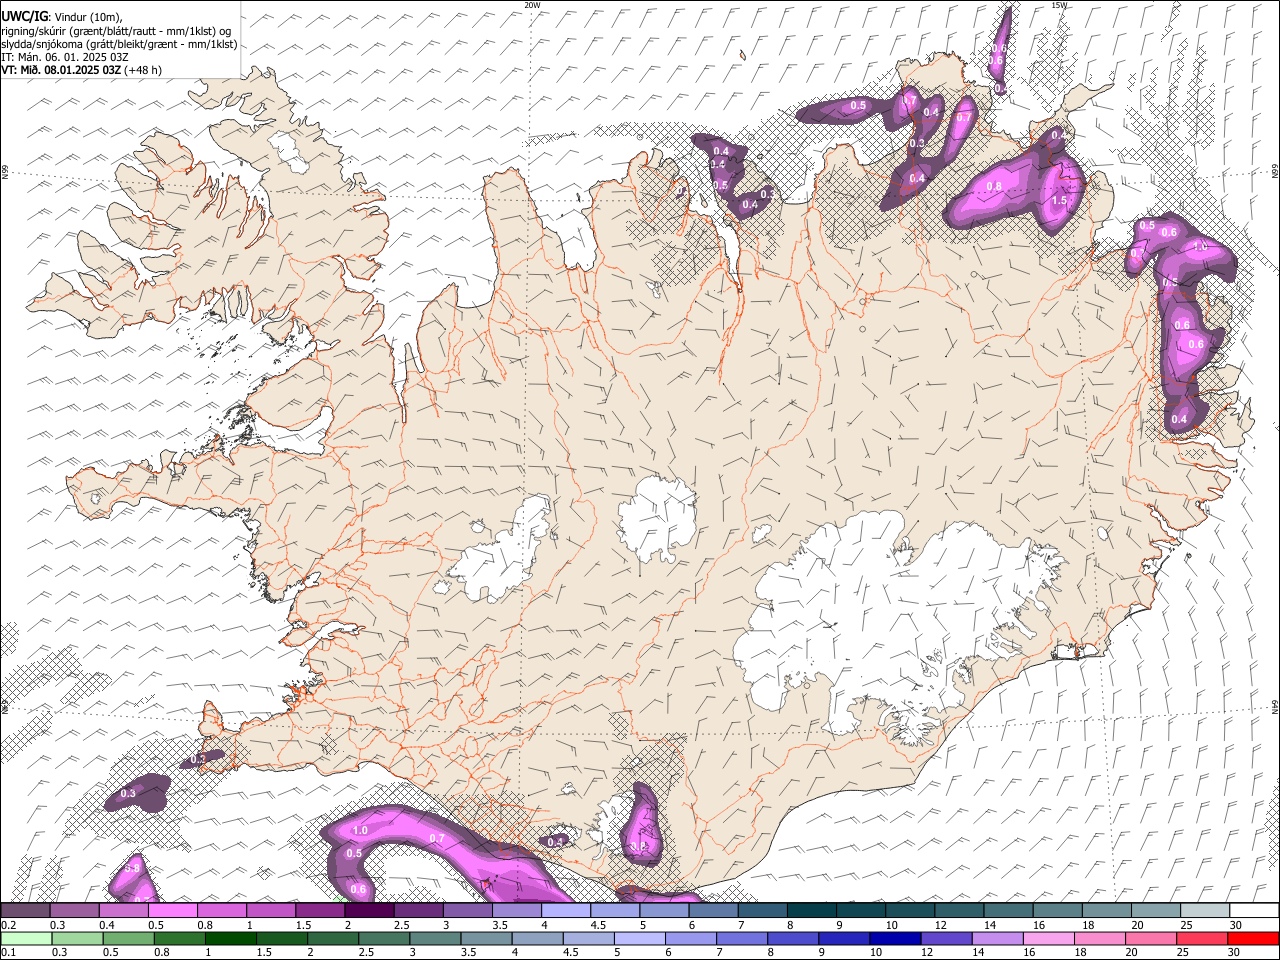This screenshot has width=1280, height=960.
Task: Pick the bottom-row swatch between 0.5 and 0.8
Action: pos(128,939)
